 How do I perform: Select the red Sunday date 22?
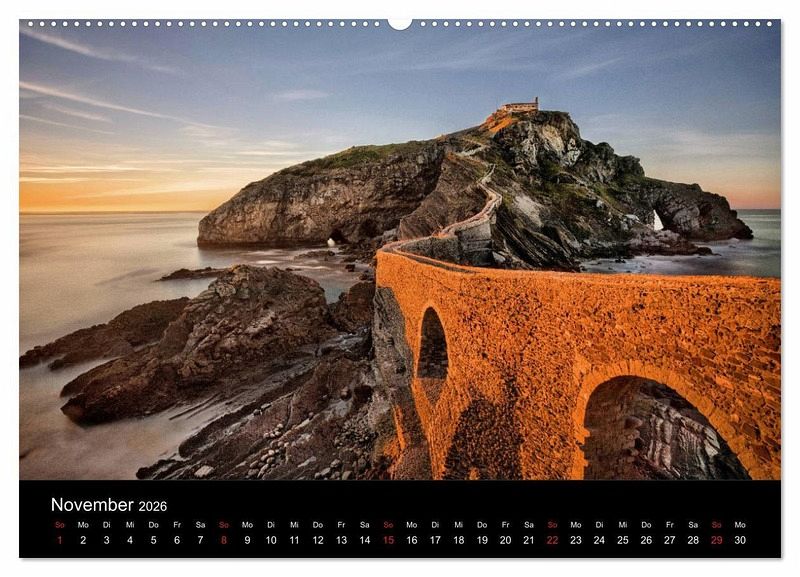coord(552,540)
